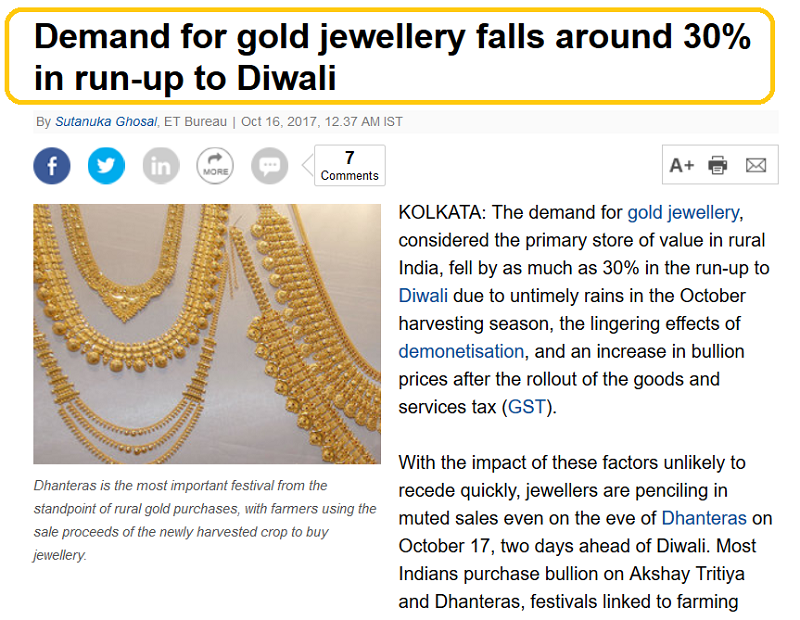Open author Sutanuka Ghosal's profile link
800x620 pixels.
click(104, 122)
